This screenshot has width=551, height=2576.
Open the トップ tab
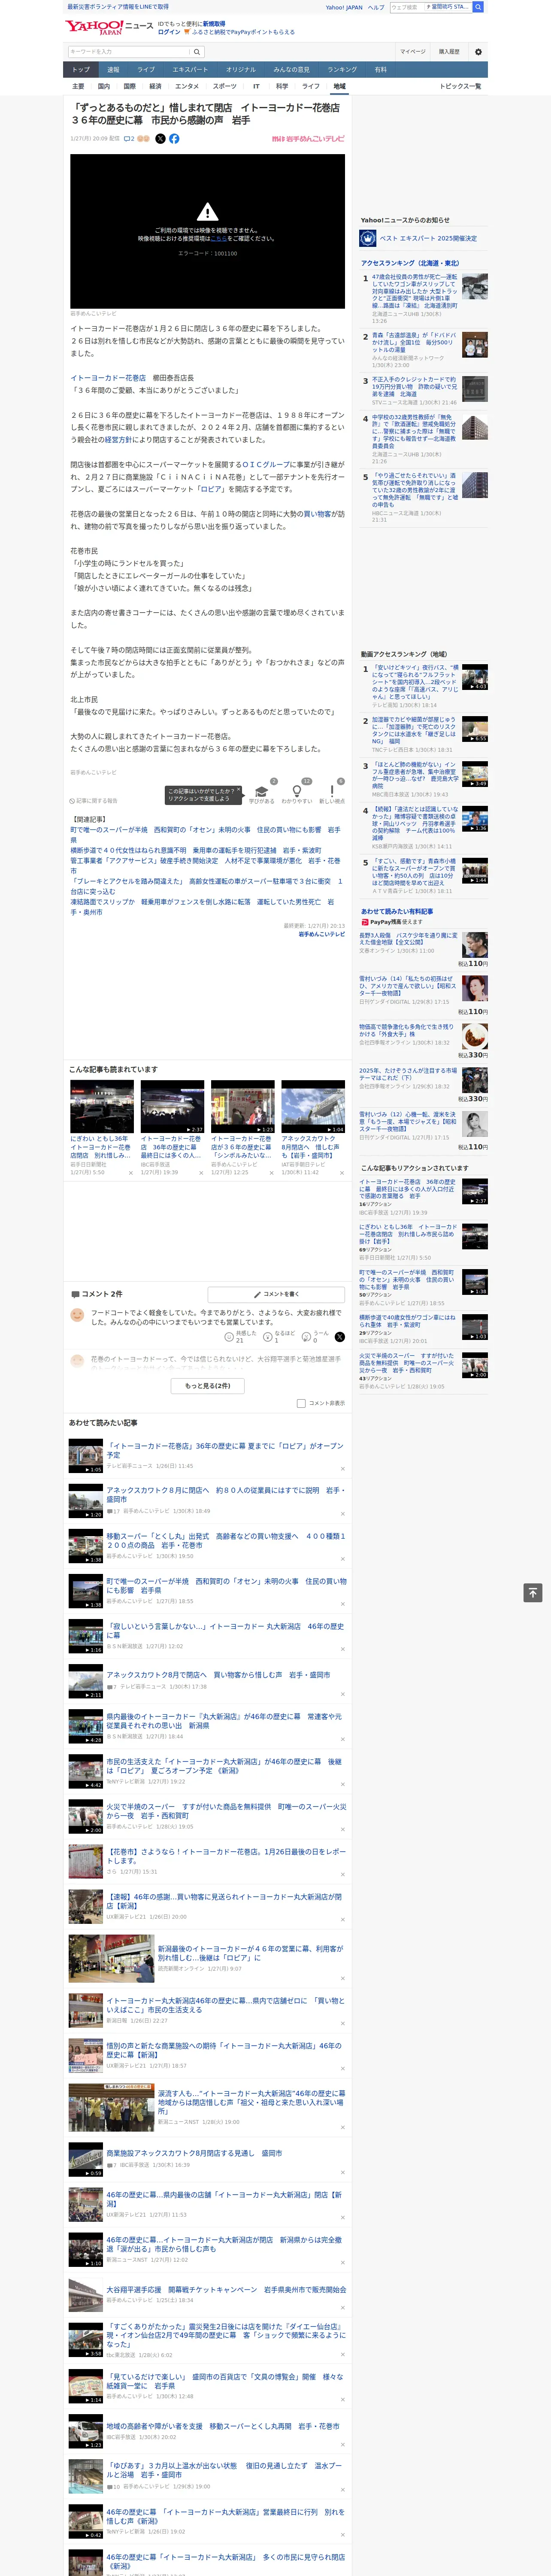click(81, 70)
